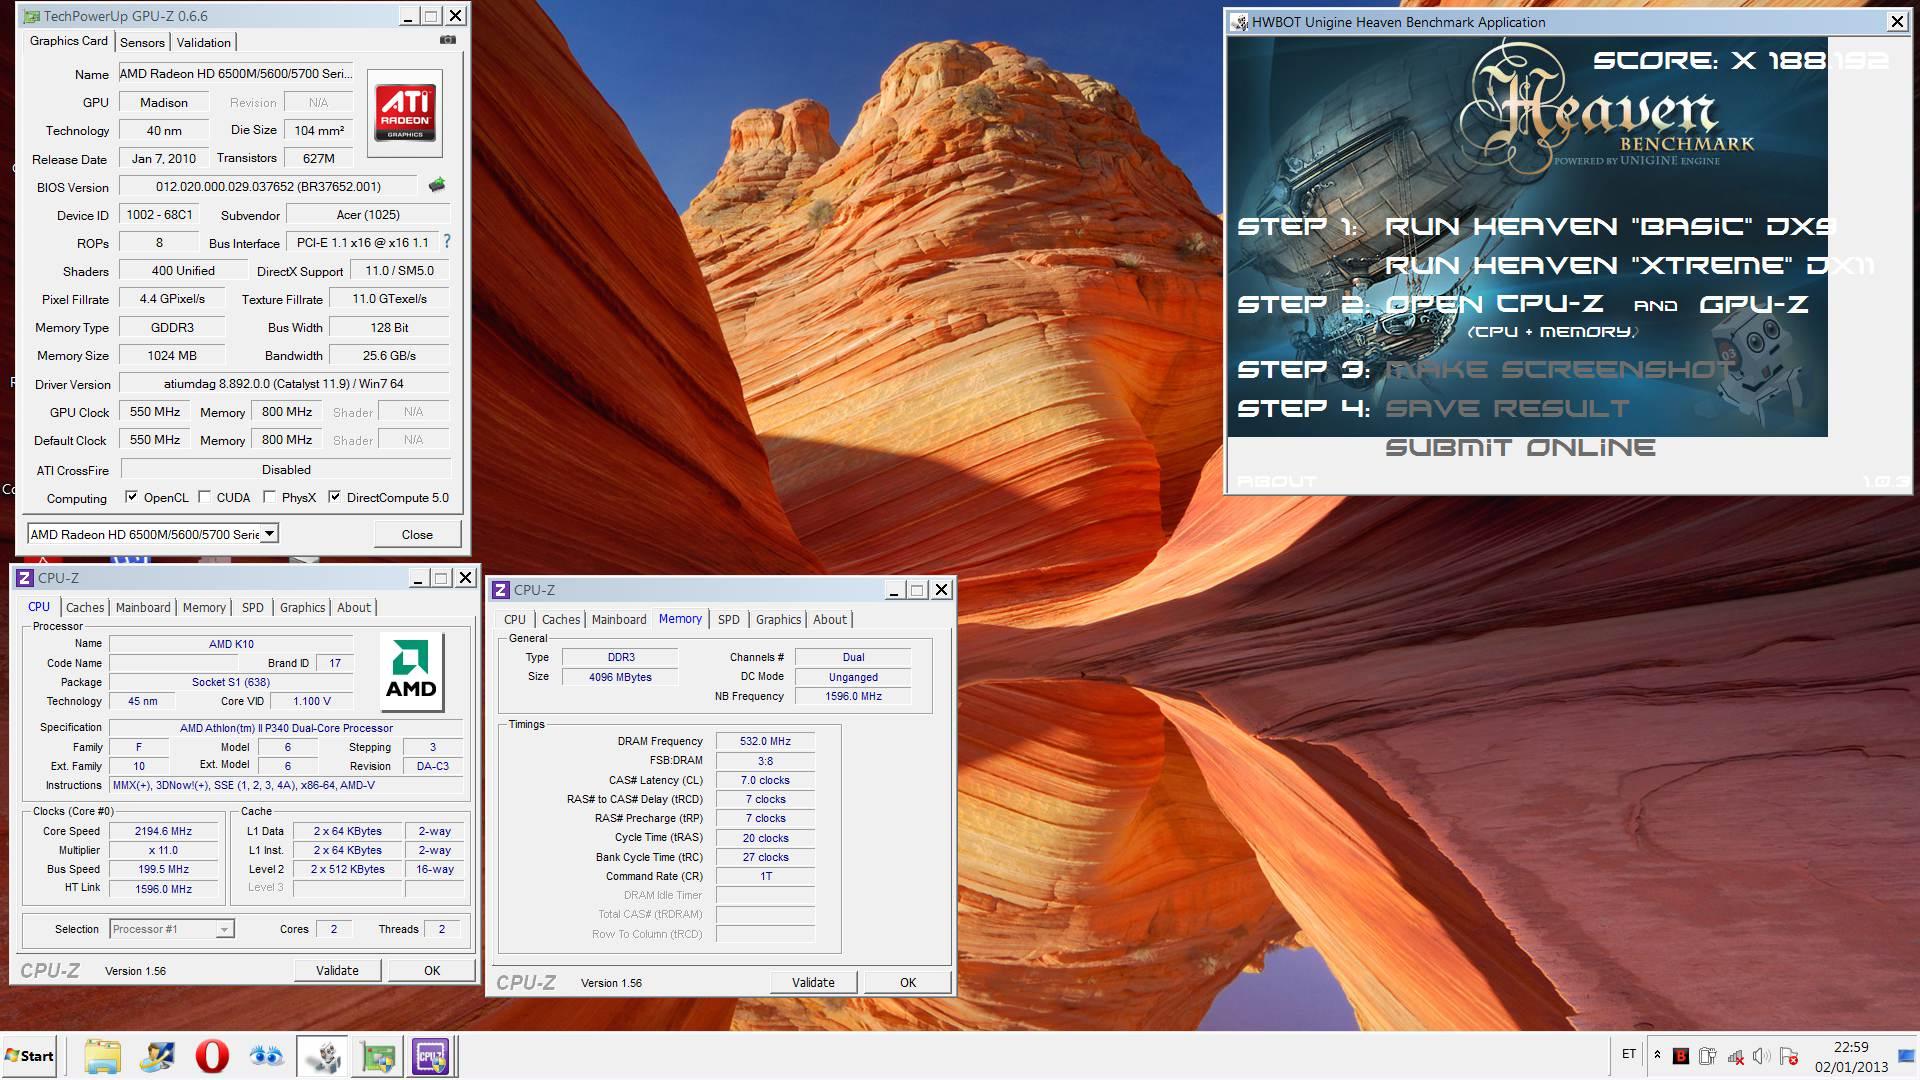Click the HWBOT Heaven title bar icon
Image resolution: width=1920 pixels, height=1080 pixels.
1239,22
